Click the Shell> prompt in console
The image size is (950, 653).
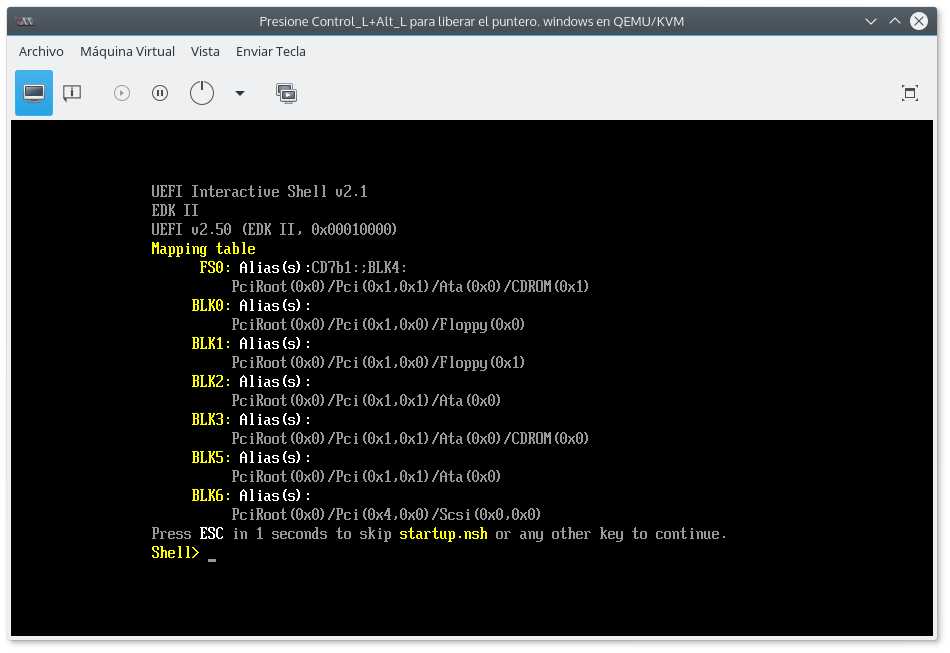point(175,552)
